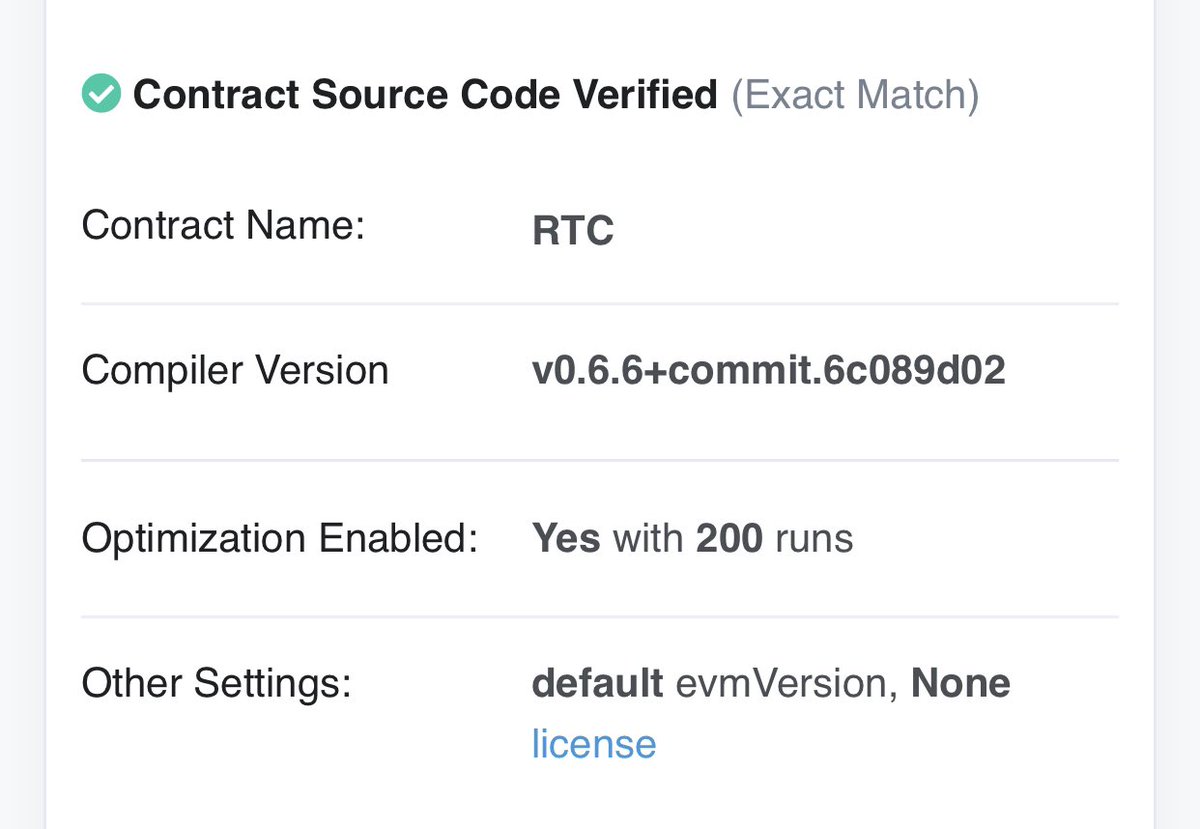
Task: Click the RTC contract name value
Action: click(x=573, y=232)
